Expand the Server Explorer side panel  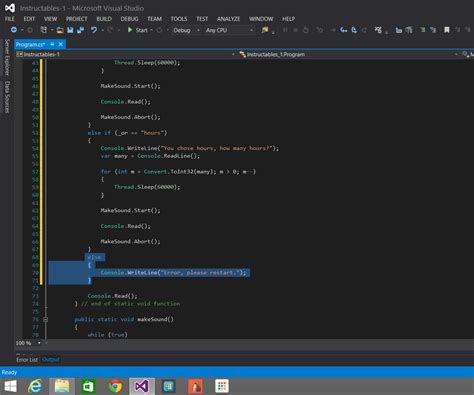coord(7,57)
